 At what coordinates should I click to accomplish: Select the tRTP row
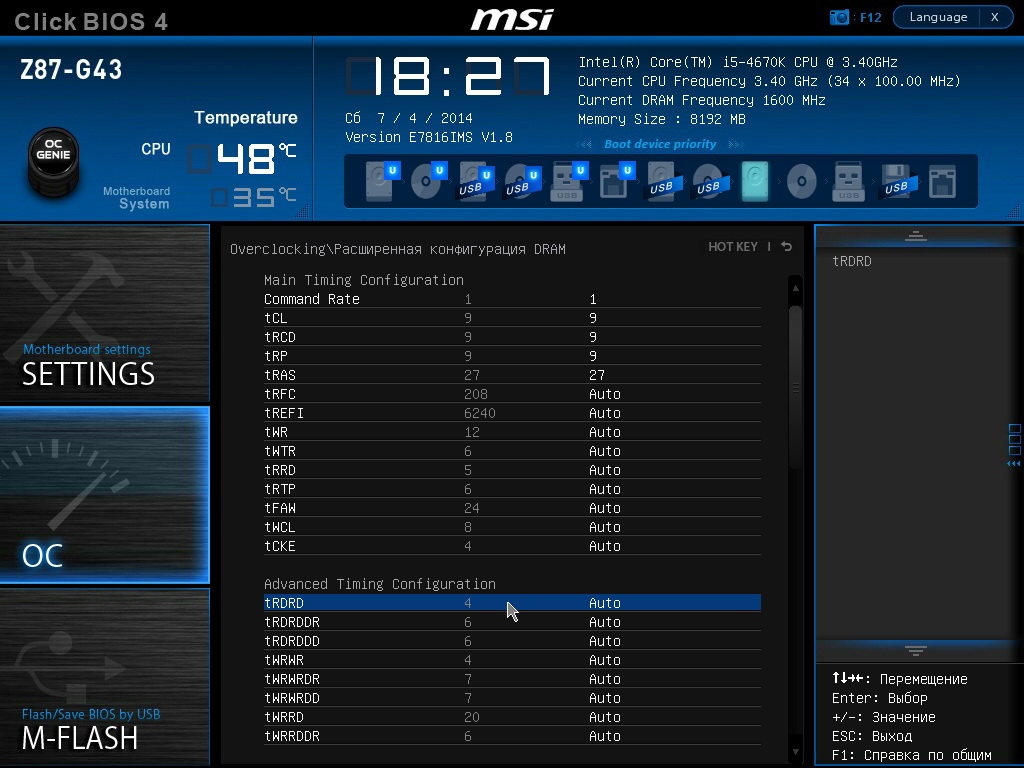click(x=512, y=489)
